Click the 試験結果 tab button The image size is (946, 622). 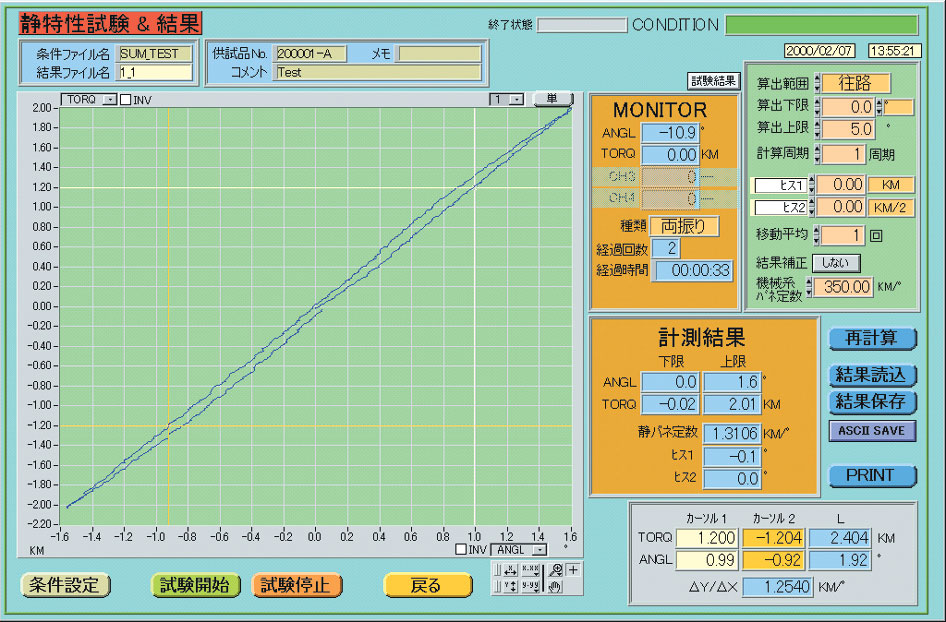tap(713, 81)
